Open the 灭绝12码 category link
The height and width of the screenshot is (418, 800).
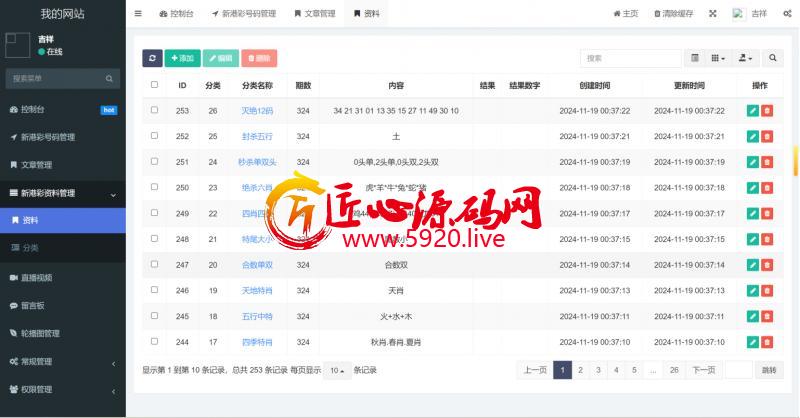coord(256,110)
